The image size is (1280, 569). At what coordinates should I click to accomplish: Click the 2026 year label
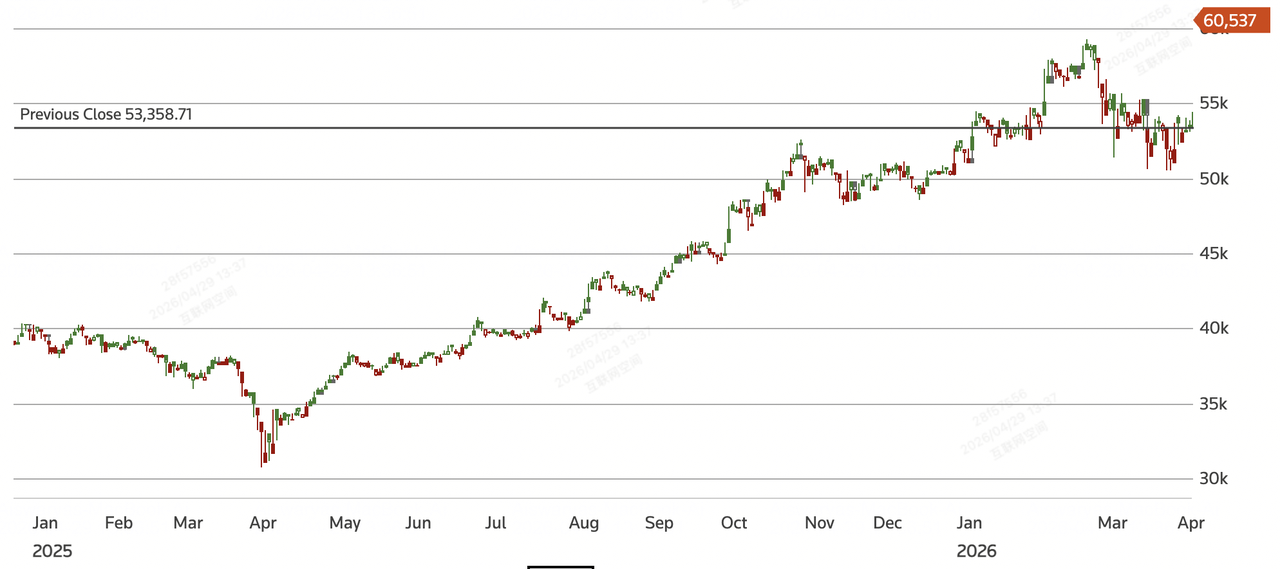[x=976, y=551]
